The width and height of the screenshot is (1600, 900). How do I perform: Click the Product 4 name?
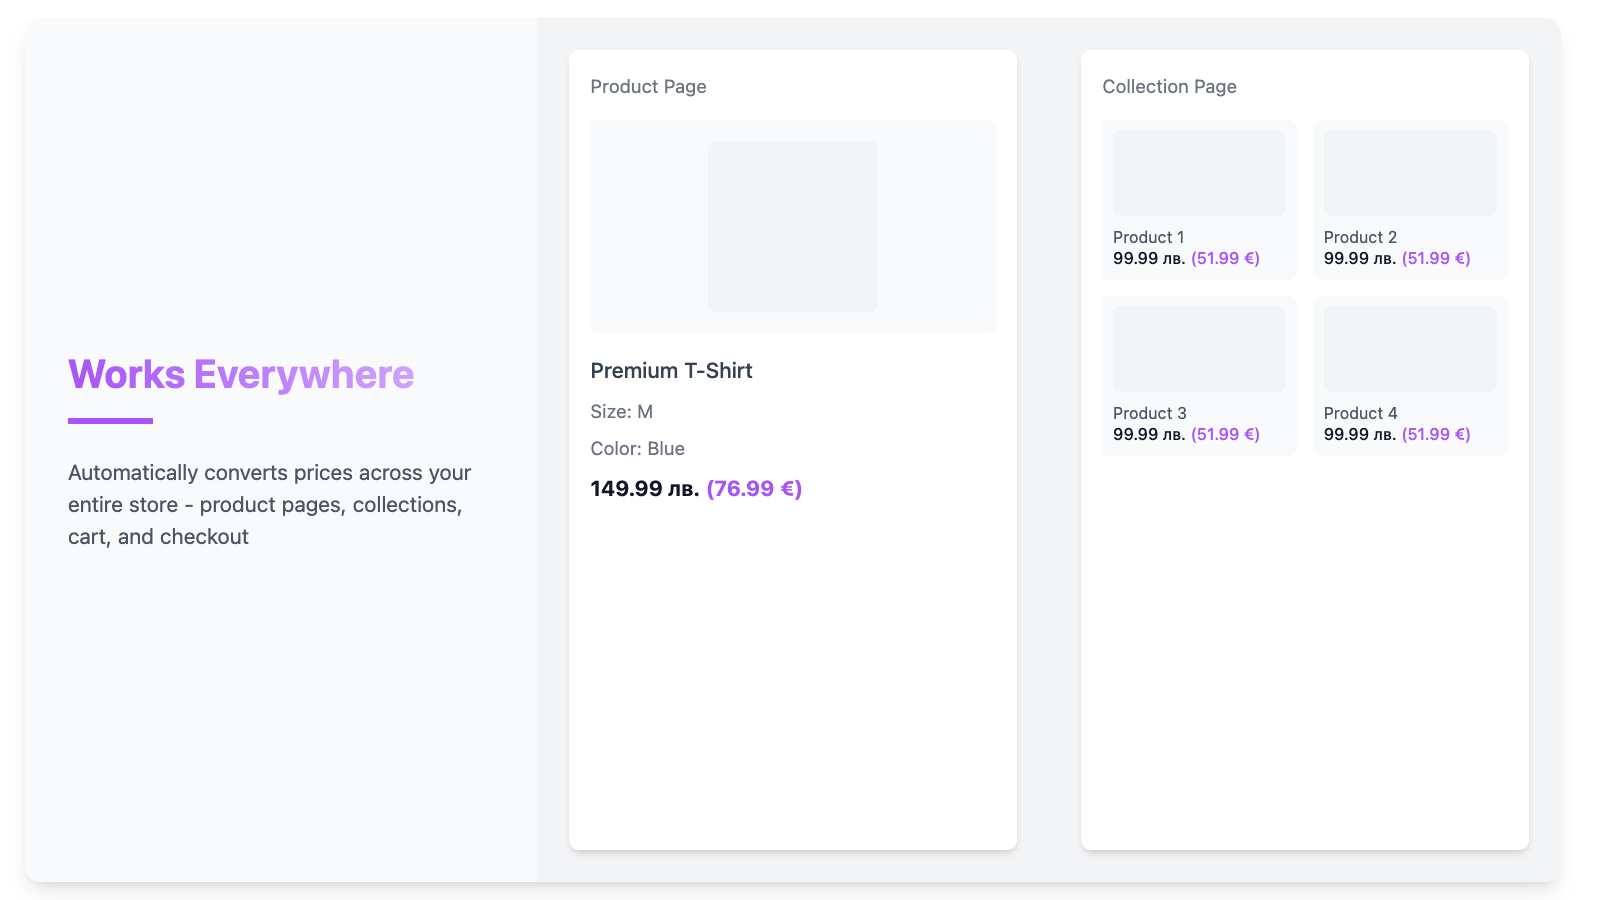coord(1360,413)
